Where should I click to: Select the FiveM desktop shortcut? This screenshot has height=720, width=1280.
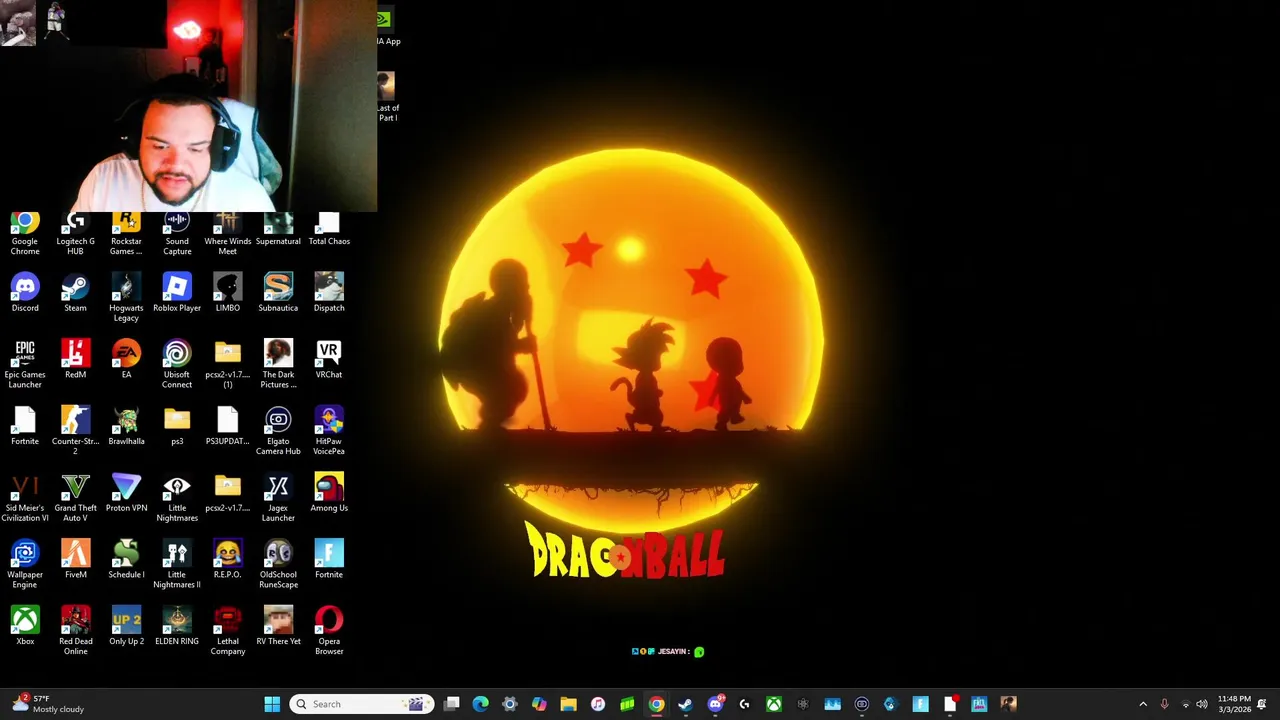[75, 560]
